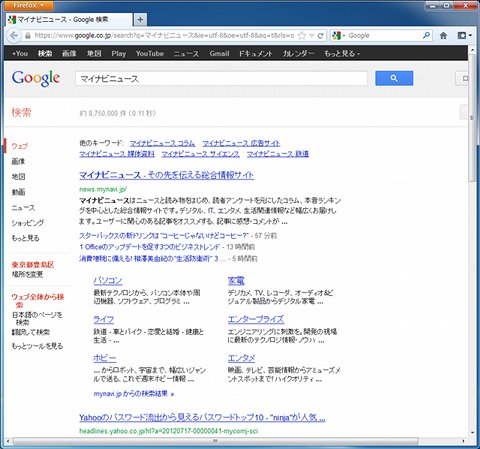Screen dimensions: 480x449
Task: Select ウェブ in the left sidebar
Action: click(20, 146)
